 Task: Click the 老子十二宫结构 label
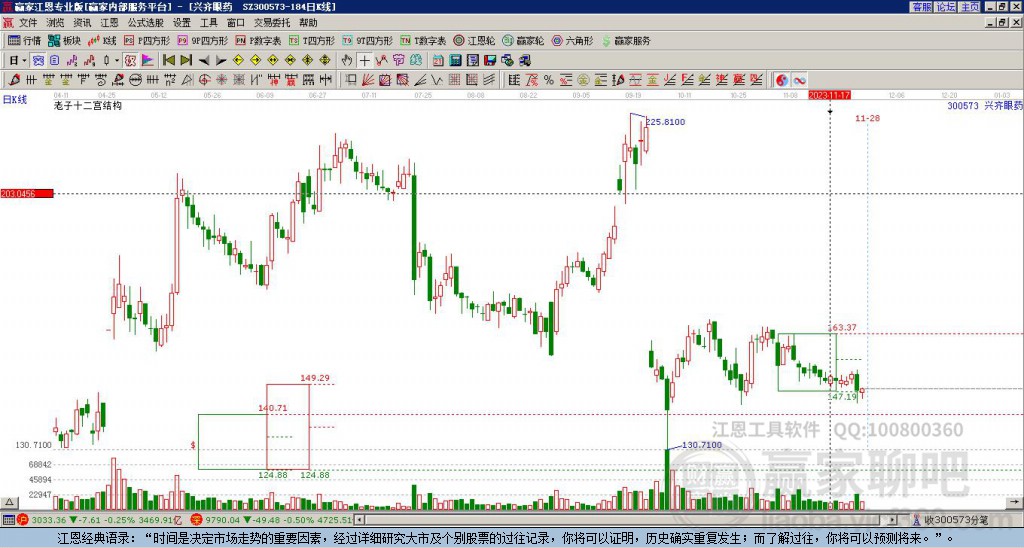[88, 105]
